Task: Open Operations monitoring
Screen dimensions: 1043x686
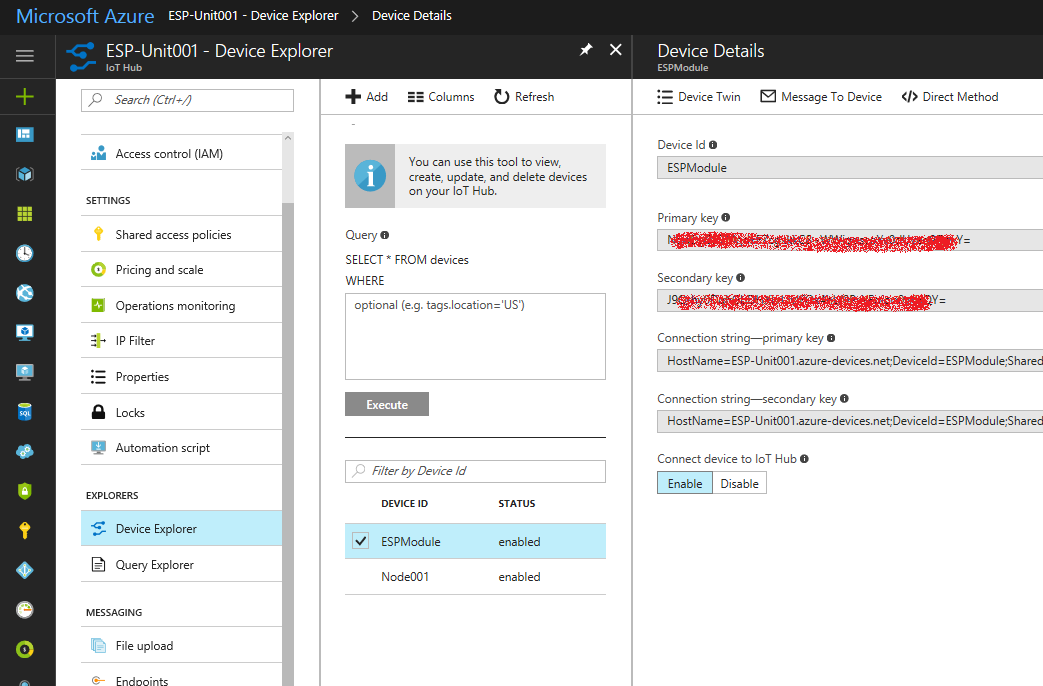Action: click(181, 305)
